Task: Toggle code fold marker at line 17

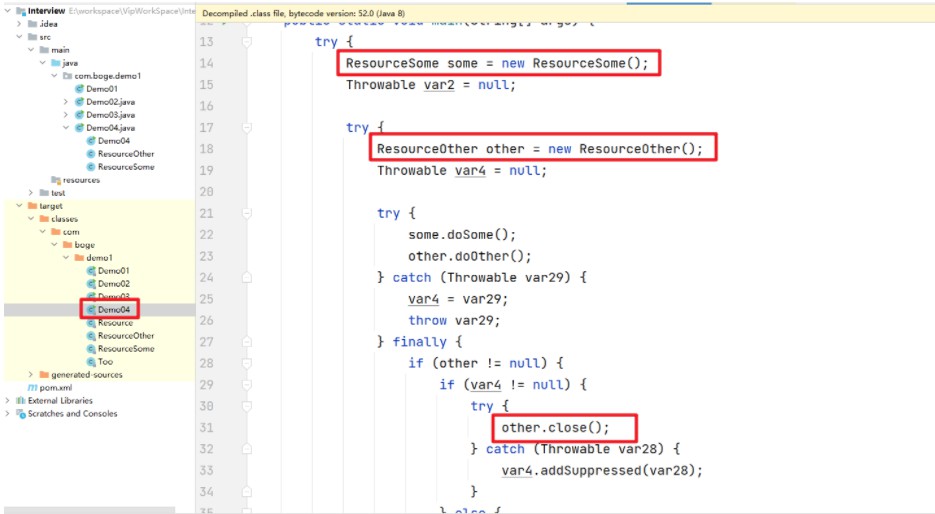Action: pos(246,128)
